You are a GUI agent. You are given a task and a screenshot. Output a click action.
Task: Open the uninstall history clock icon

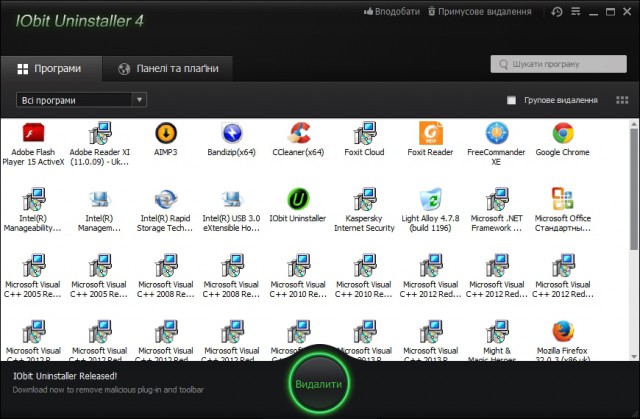point(557,12)
